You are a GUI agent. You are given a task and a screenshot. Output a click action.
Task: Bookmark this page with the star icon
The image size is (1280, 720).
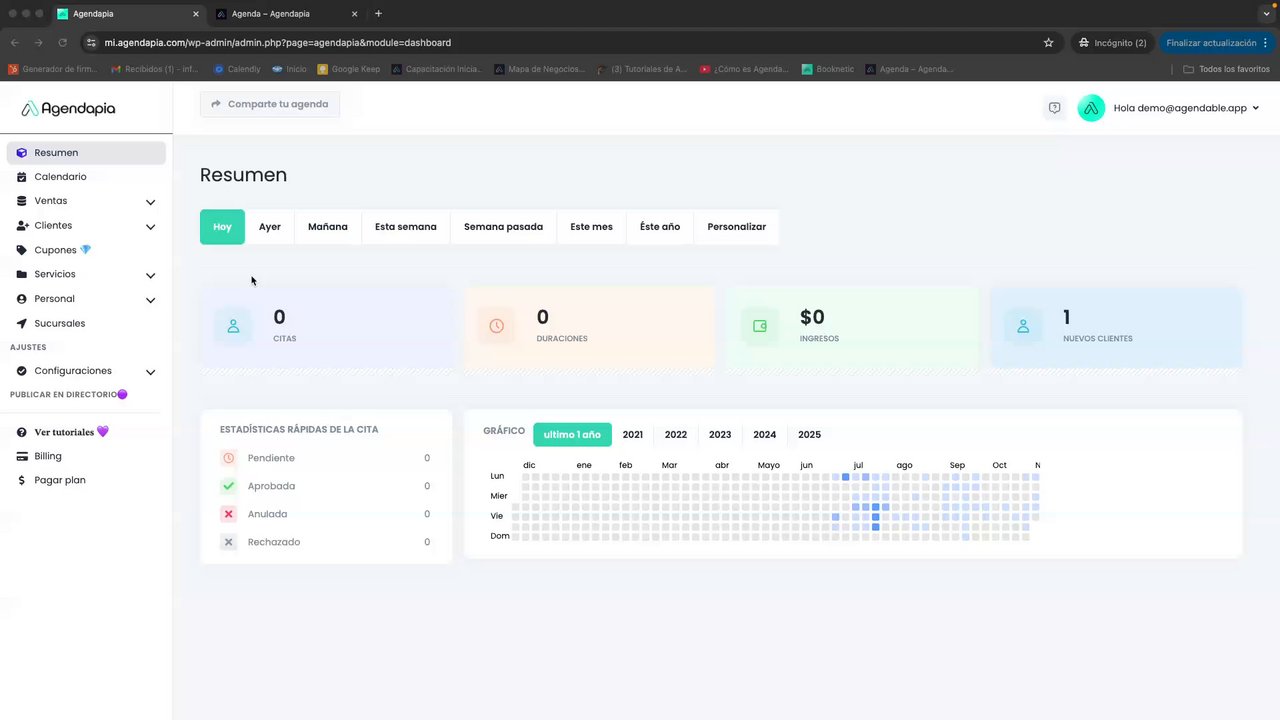click(x=1048, y=43)
